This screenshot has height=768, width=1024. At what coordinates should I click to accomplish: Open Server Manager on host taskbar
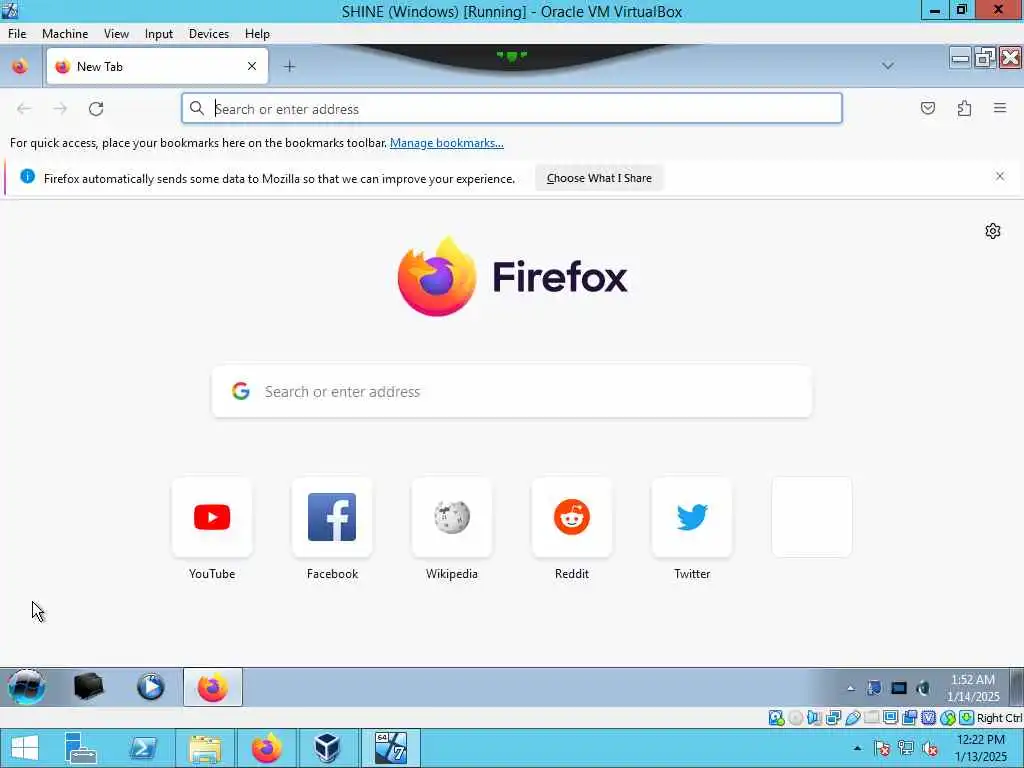coord(81,748)
